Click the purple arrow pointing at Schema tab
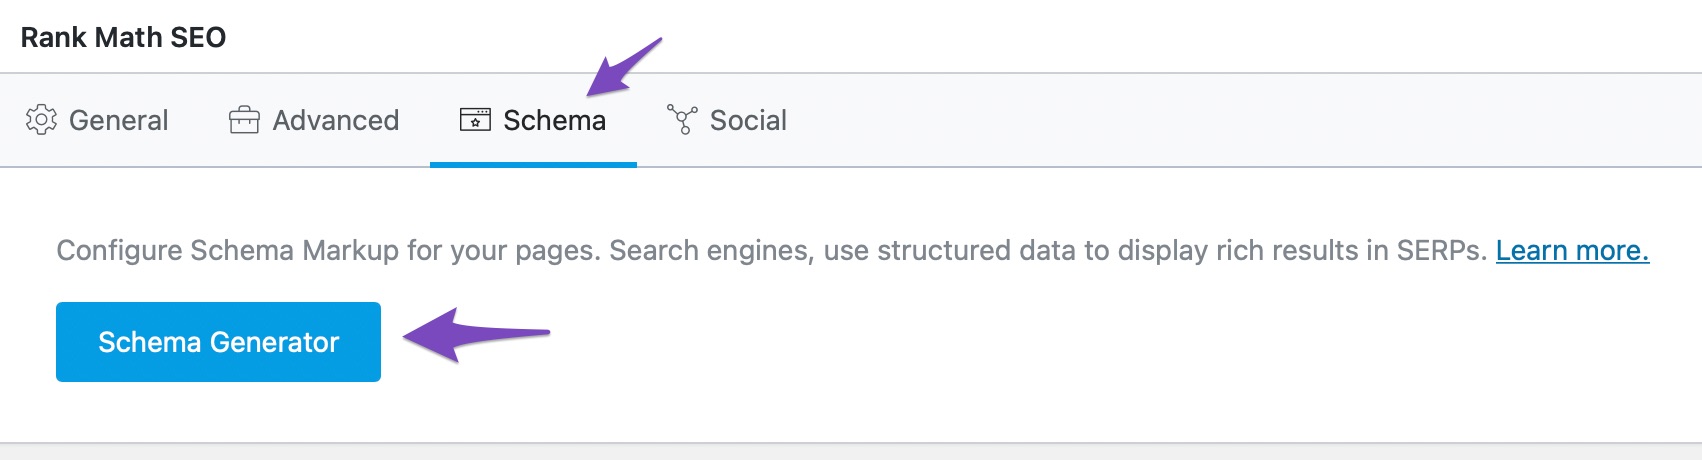The image size is (1702, 460). [x=625, y=67]
